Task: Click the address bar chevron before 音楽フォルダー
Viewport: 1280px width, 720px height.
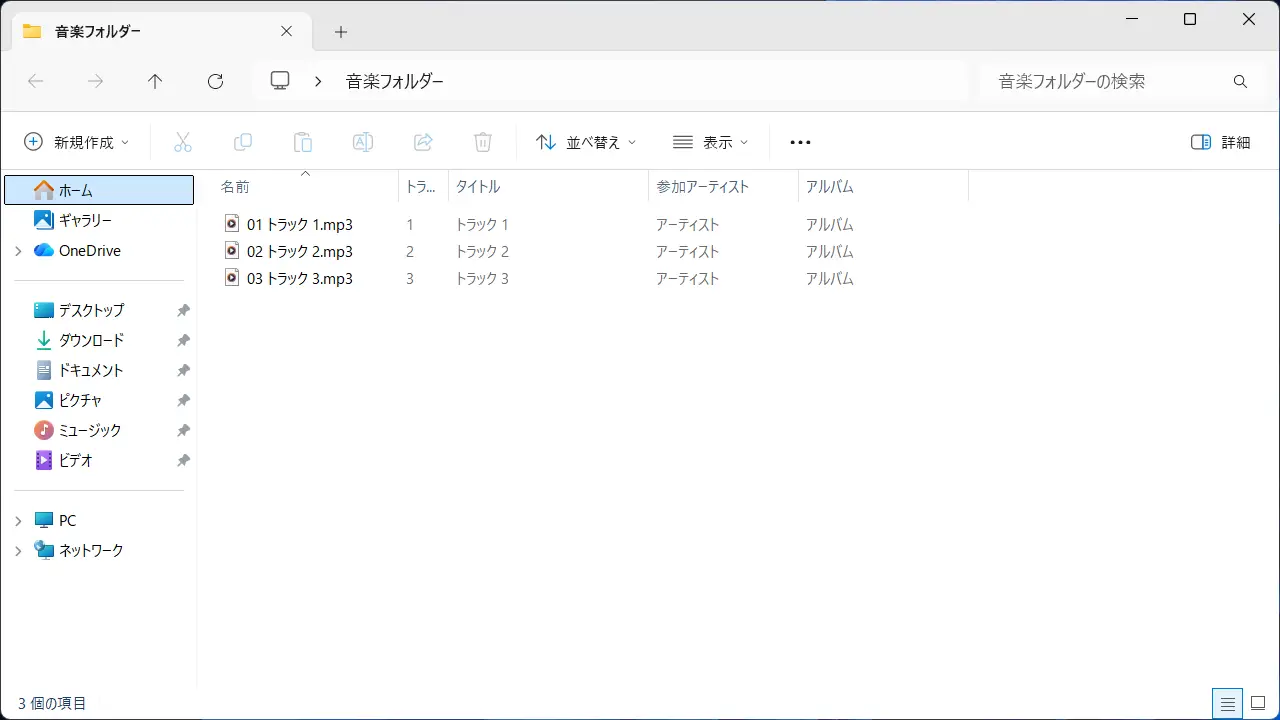Action: (x=318, y=82)
